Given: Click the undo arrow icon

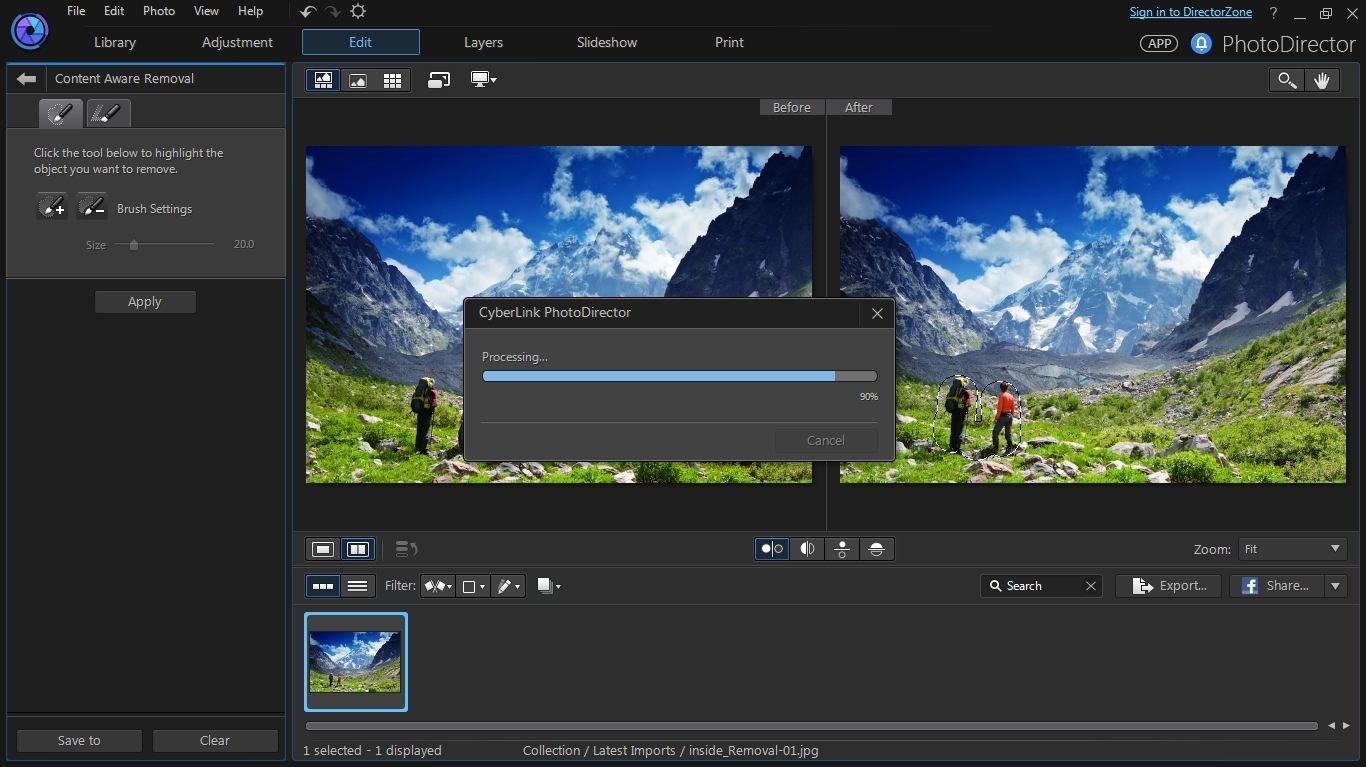Looking at the screenshot, I should point(308,12).
